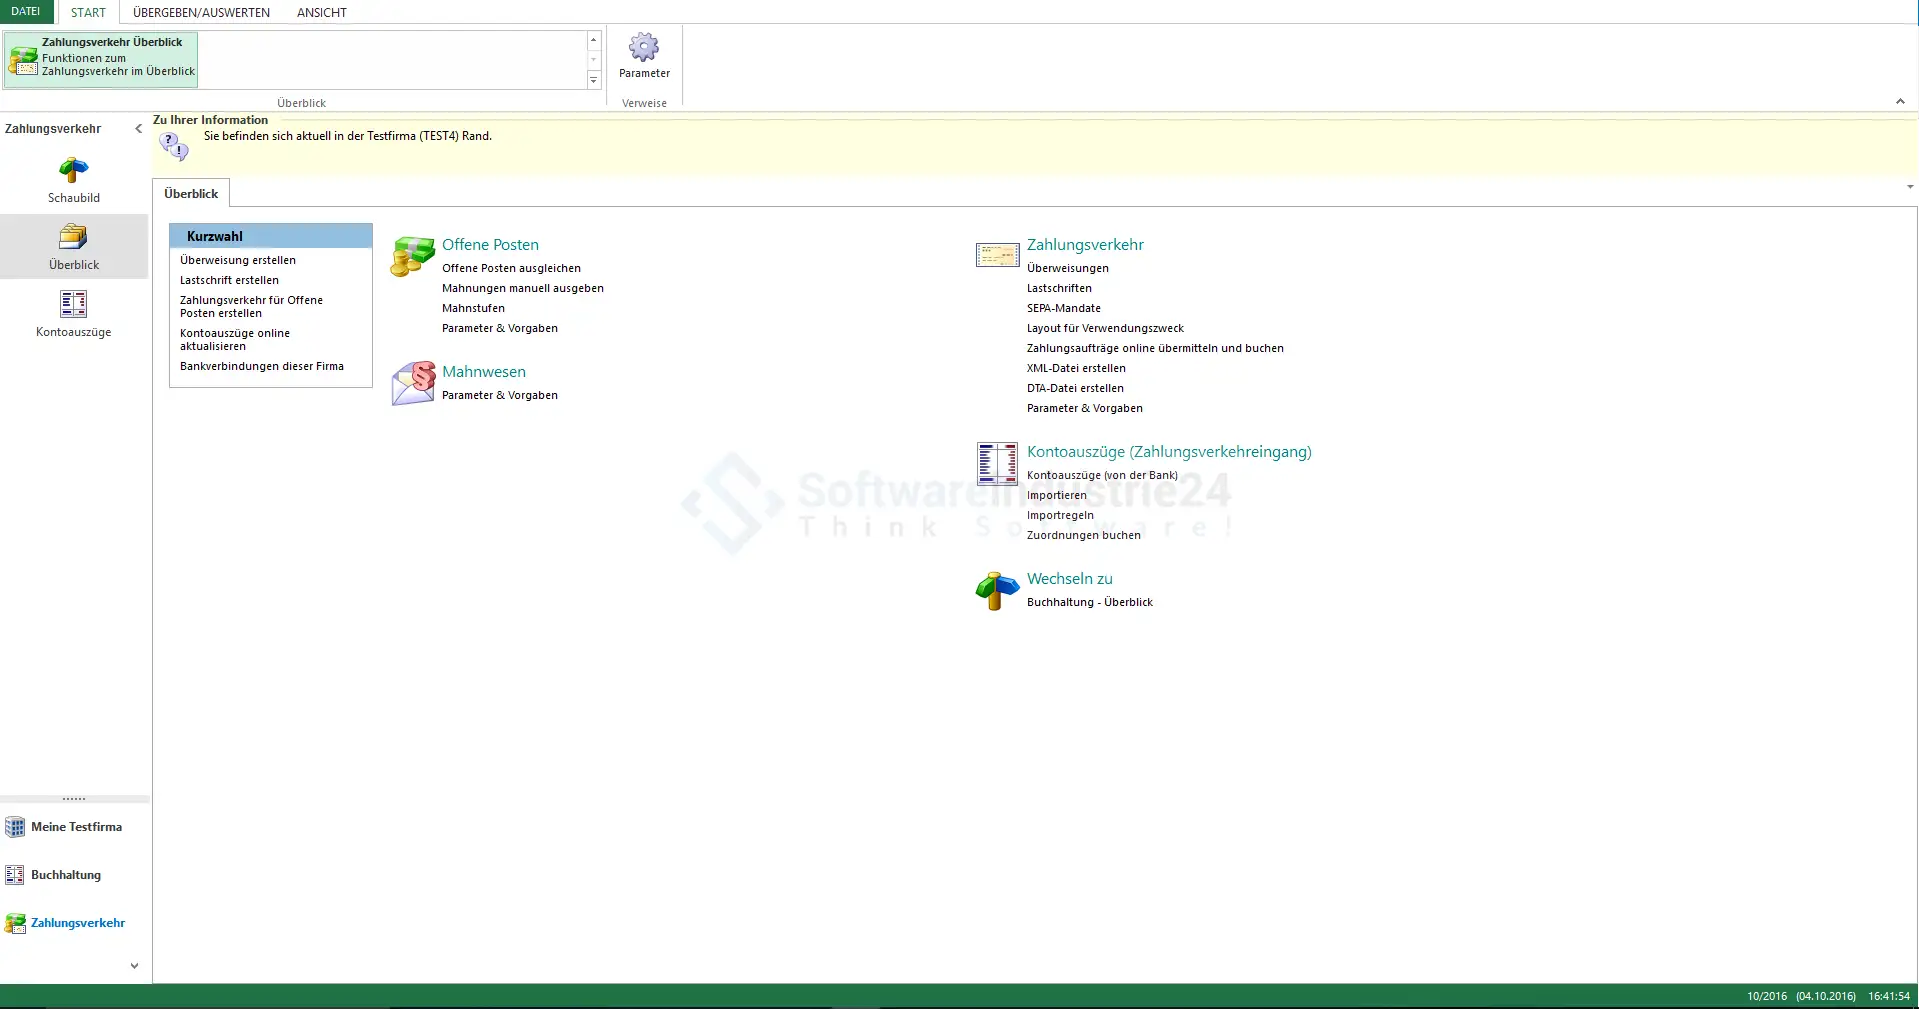The image size is (1919, 1009).
Task: Click the Kontoauszüge (Zahlungsverkehreingang) icon
Action: point(996,463)
